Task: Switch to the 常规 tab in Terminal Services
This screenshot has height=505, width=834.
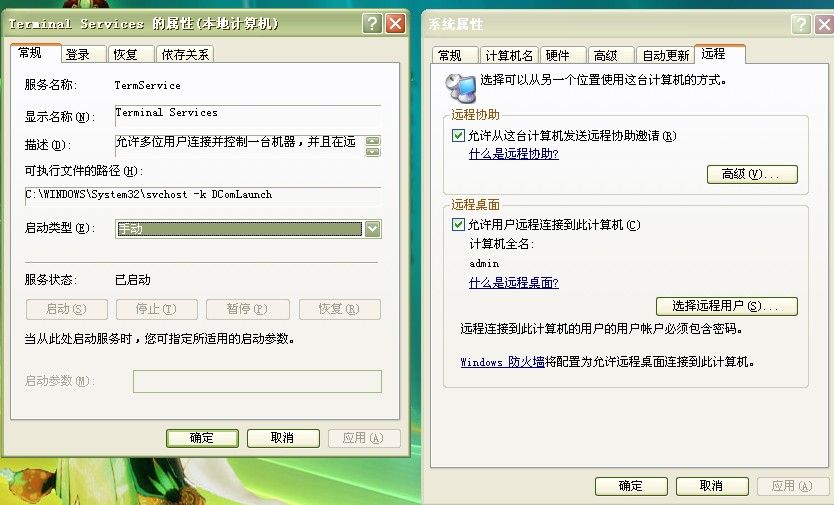Action: point(35,53)
